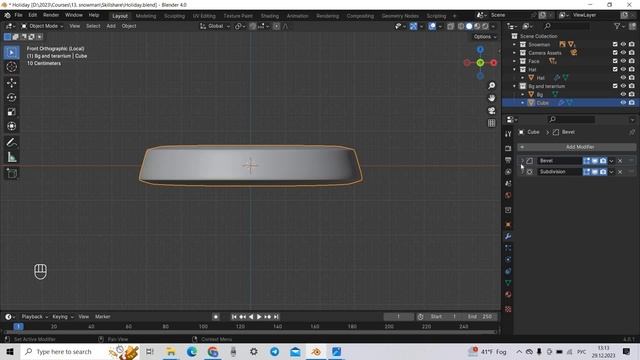
Task: Jump to the timeline end frame
Action: click(276, 317)
